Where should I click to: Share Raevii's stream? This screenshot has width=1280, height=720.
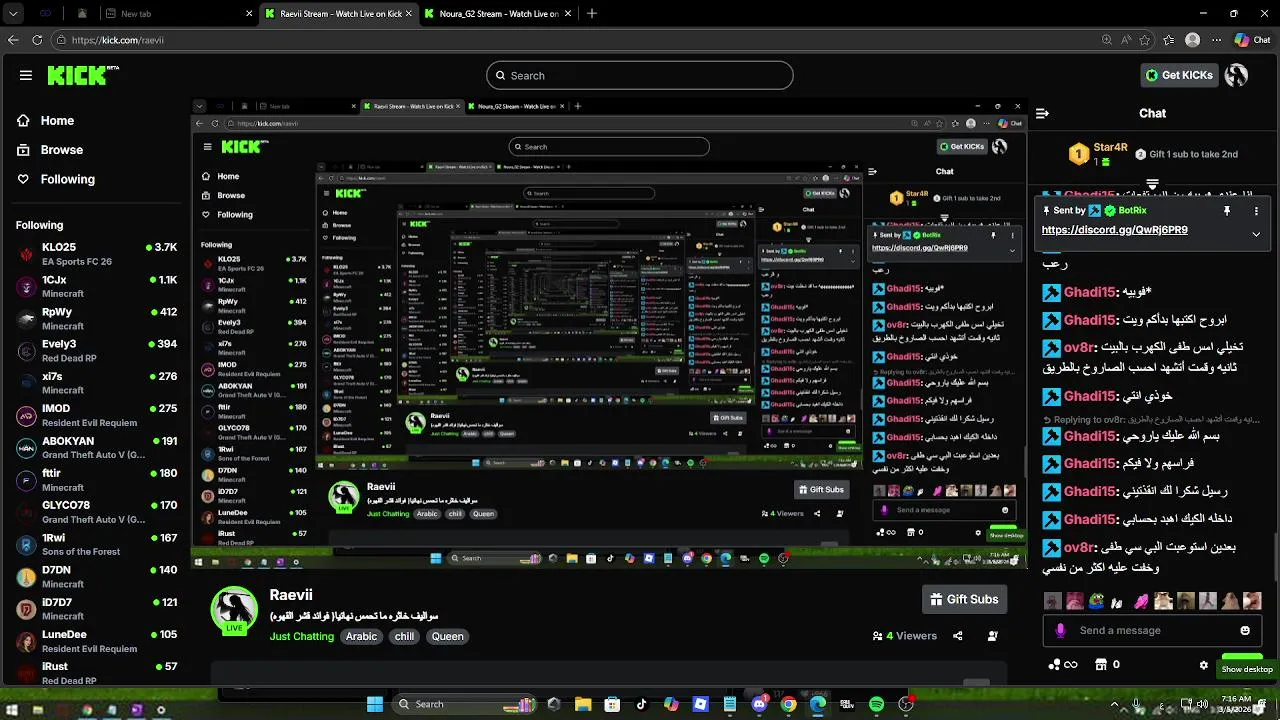click(x=958, y=635)
